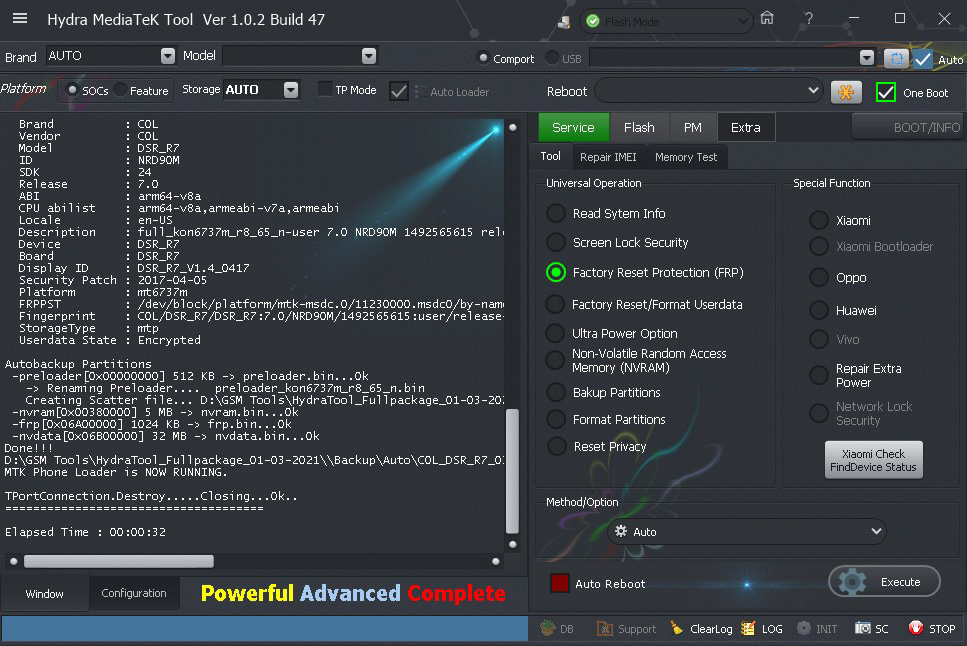This screenshot has width=967, height=646.
Task: Switch to the Configuration tab
Action: [x=134, y=593]
